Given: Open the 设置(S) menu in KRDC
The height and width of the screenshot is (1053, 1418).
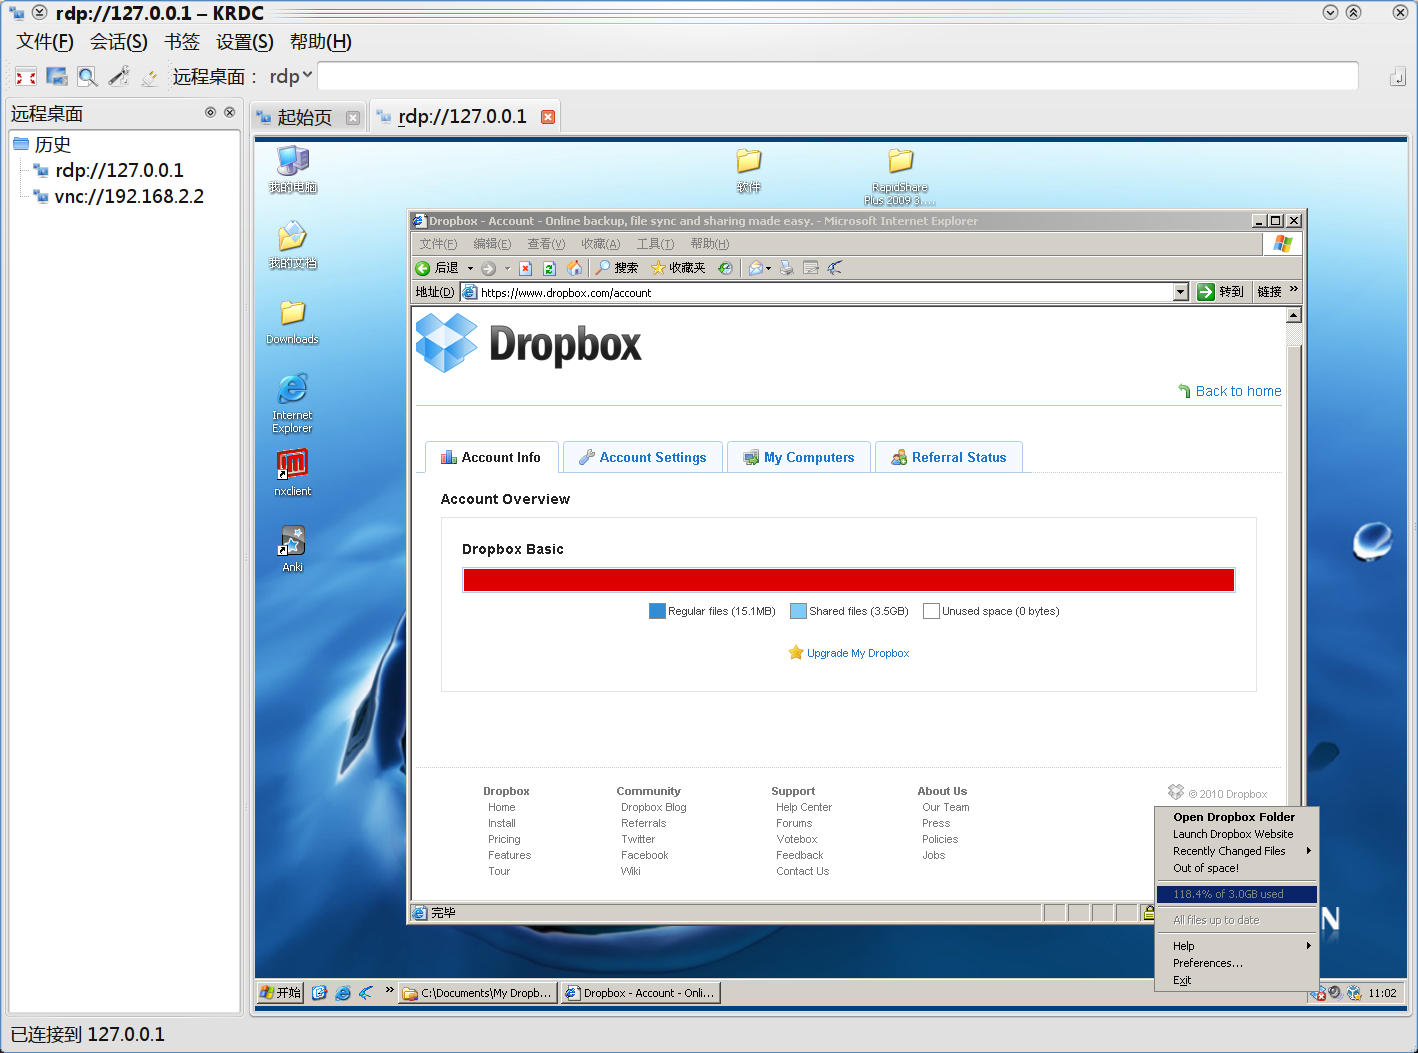Looking at the screenshot, I should coord(245,42).
